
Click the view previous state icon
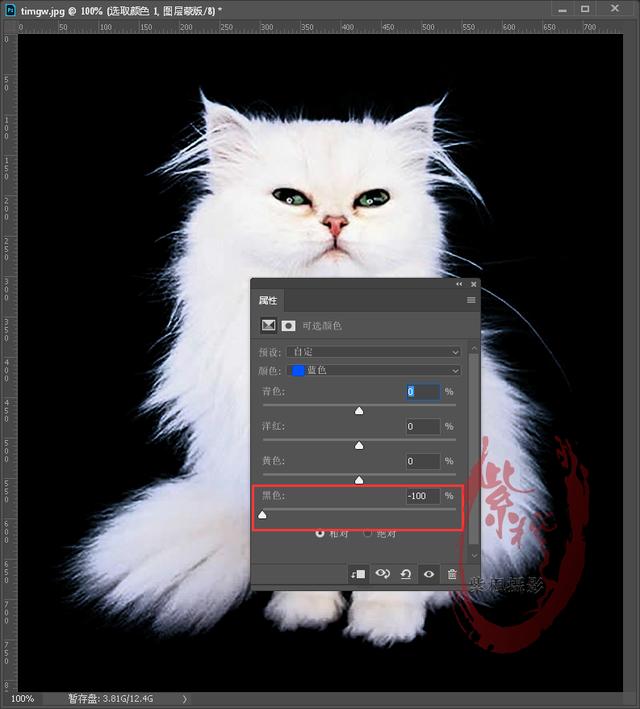[x=382, y=574]
